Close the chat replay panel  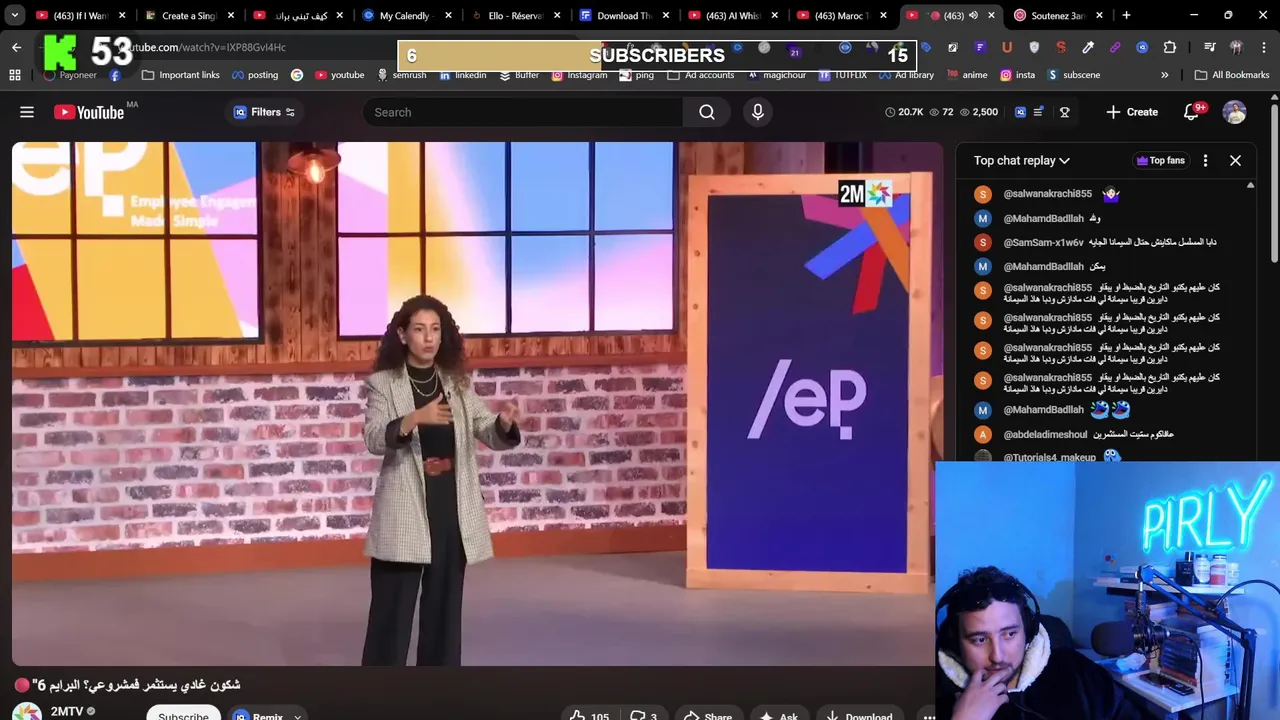click(1235, 160)
